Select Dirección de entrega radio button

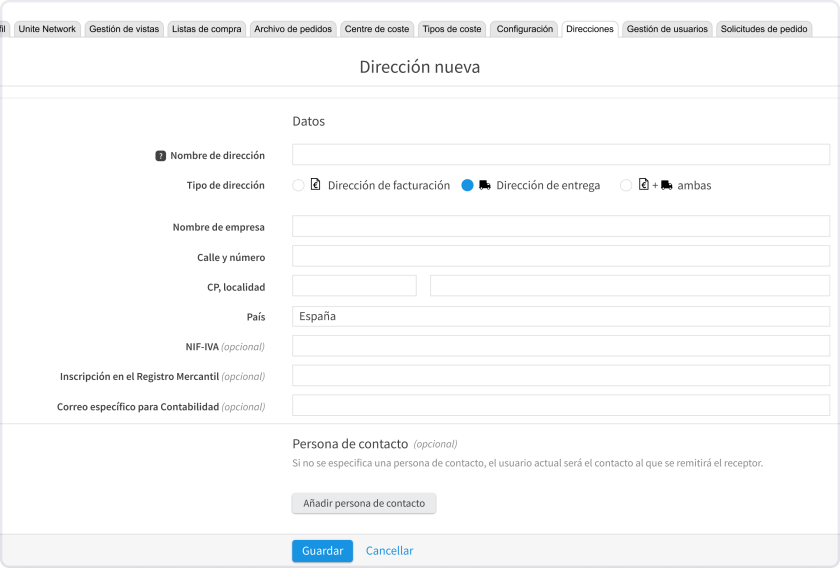pos(467,185)
